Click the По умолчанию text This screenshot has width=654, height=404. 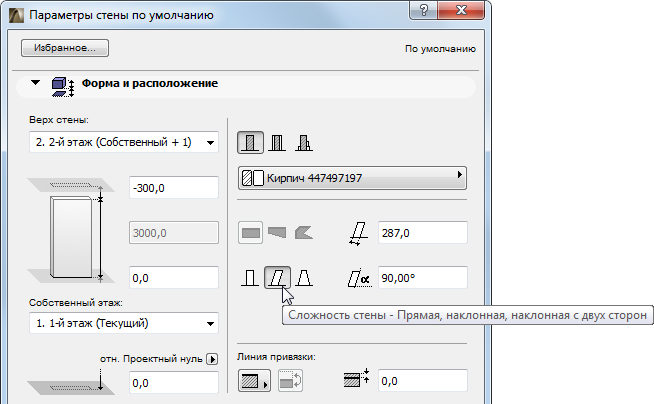tap(440, 49)
